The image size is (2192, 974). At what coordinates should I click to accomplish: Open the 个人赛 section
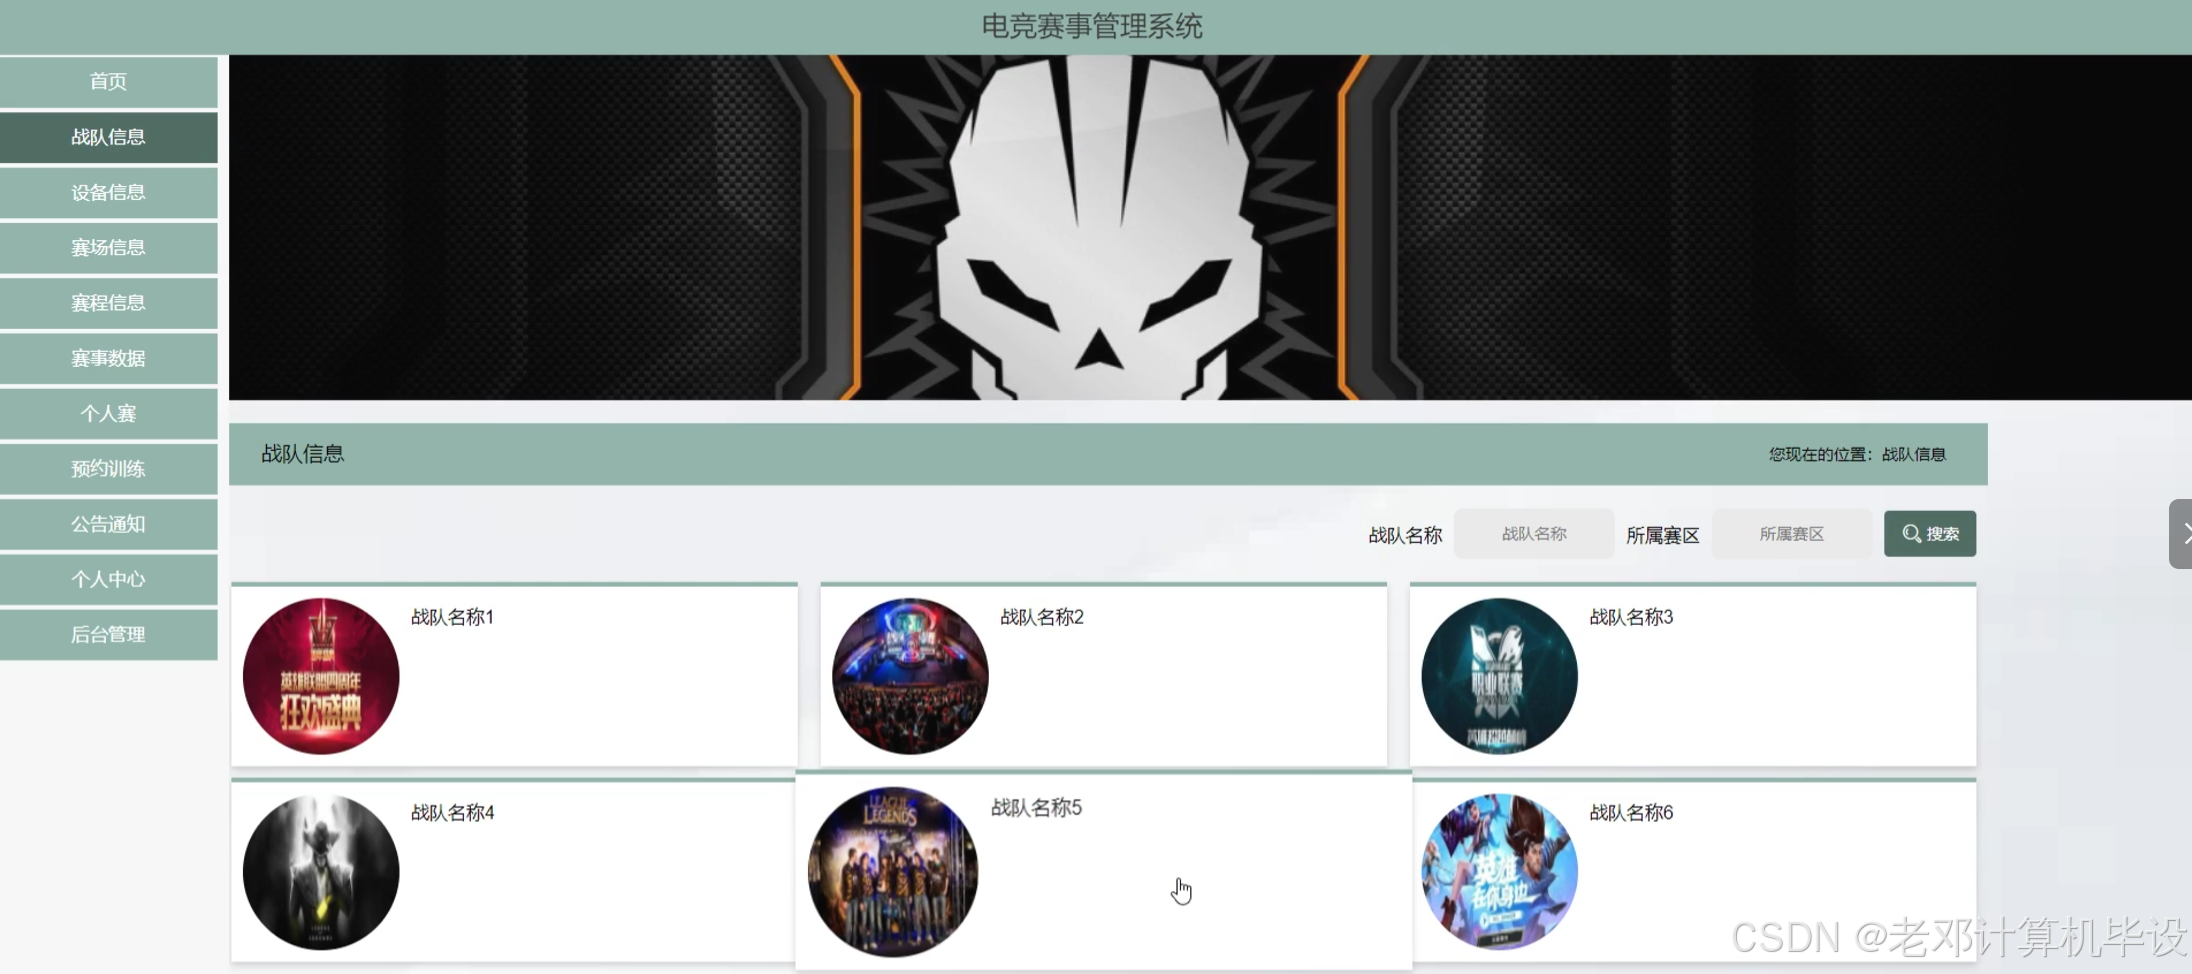pos(108,414)
